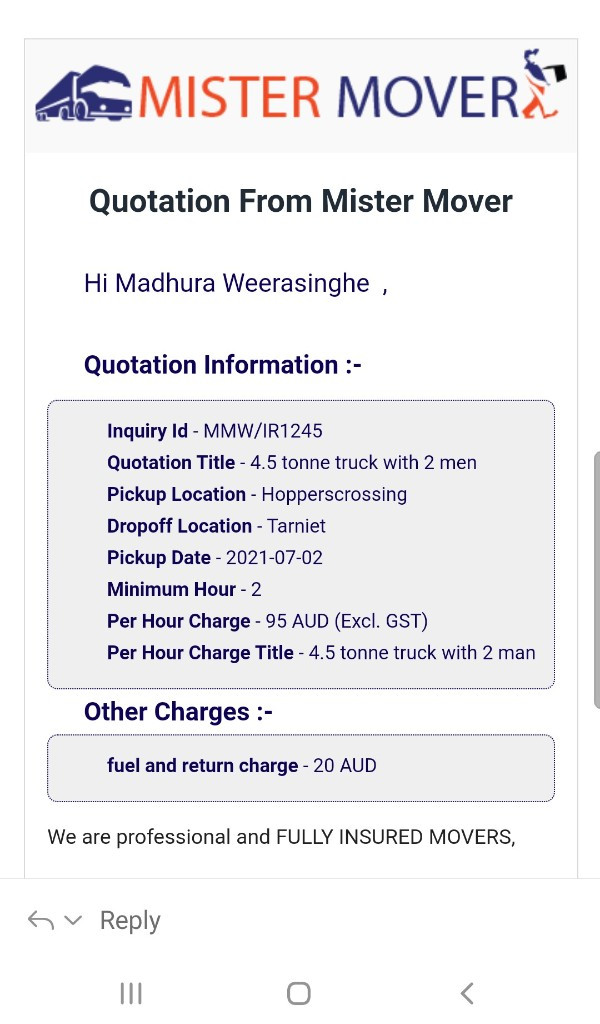The image size is (600, 1024).
Task: Open Android recent apps
Action: pyautogui.click(x=131, y=993)
